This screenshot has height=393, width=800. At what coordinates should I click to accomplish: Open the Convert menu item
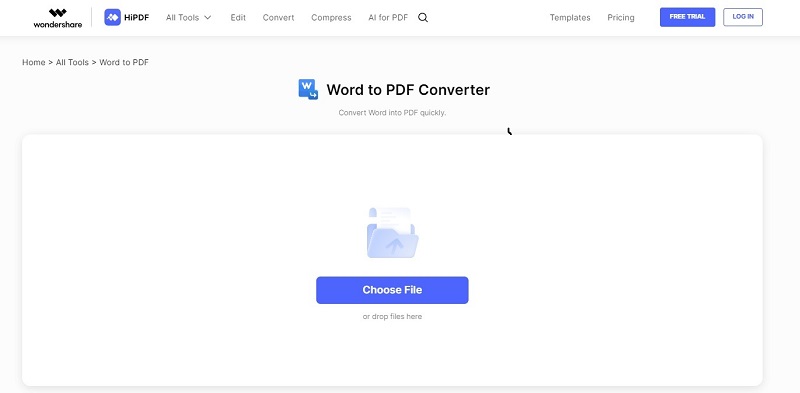click(279, 17)
